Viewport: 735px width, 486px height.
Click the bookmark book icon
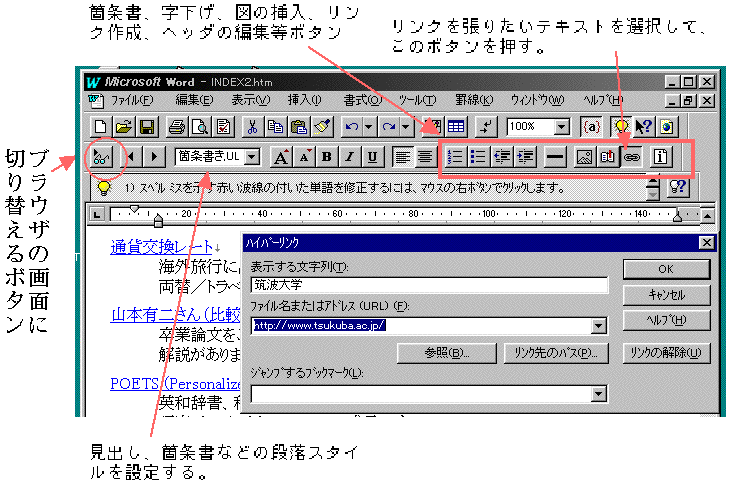click(x=608, y=157)
